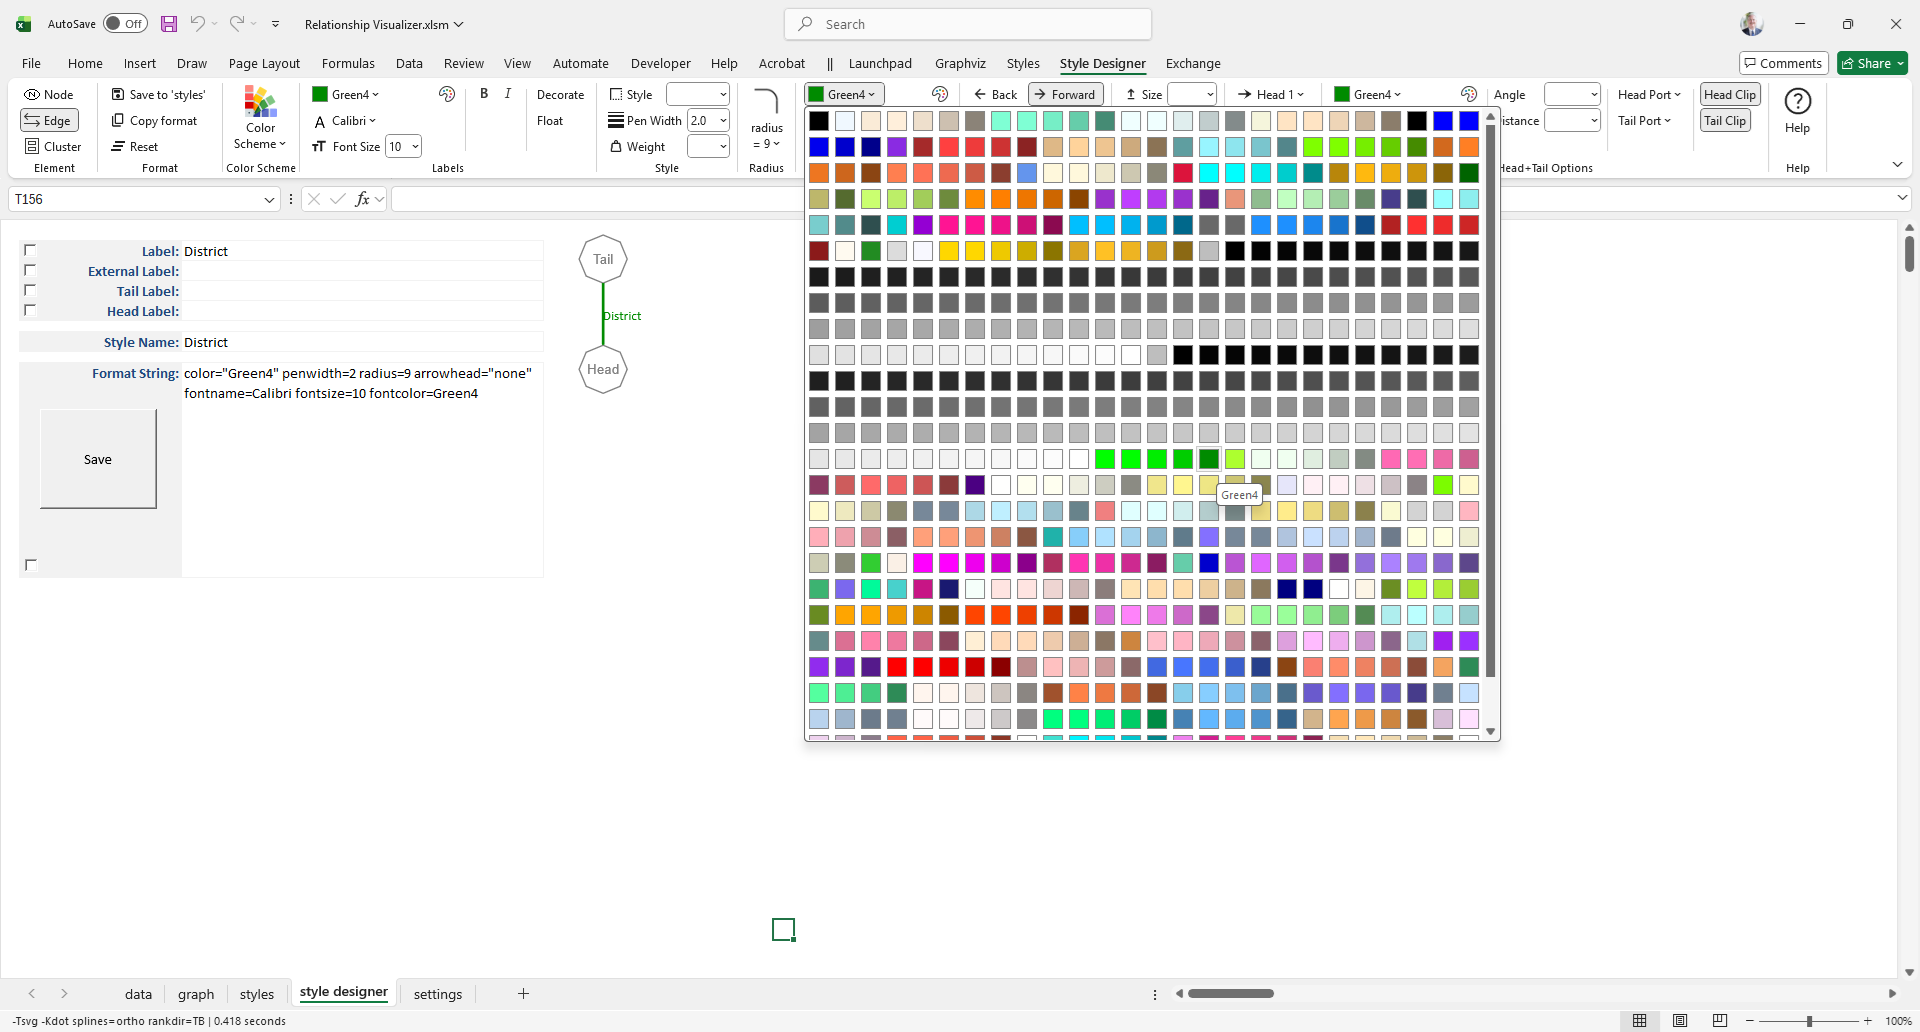
Task: Toggle the AutoSave switch
Action: click(x=125, y=24)
